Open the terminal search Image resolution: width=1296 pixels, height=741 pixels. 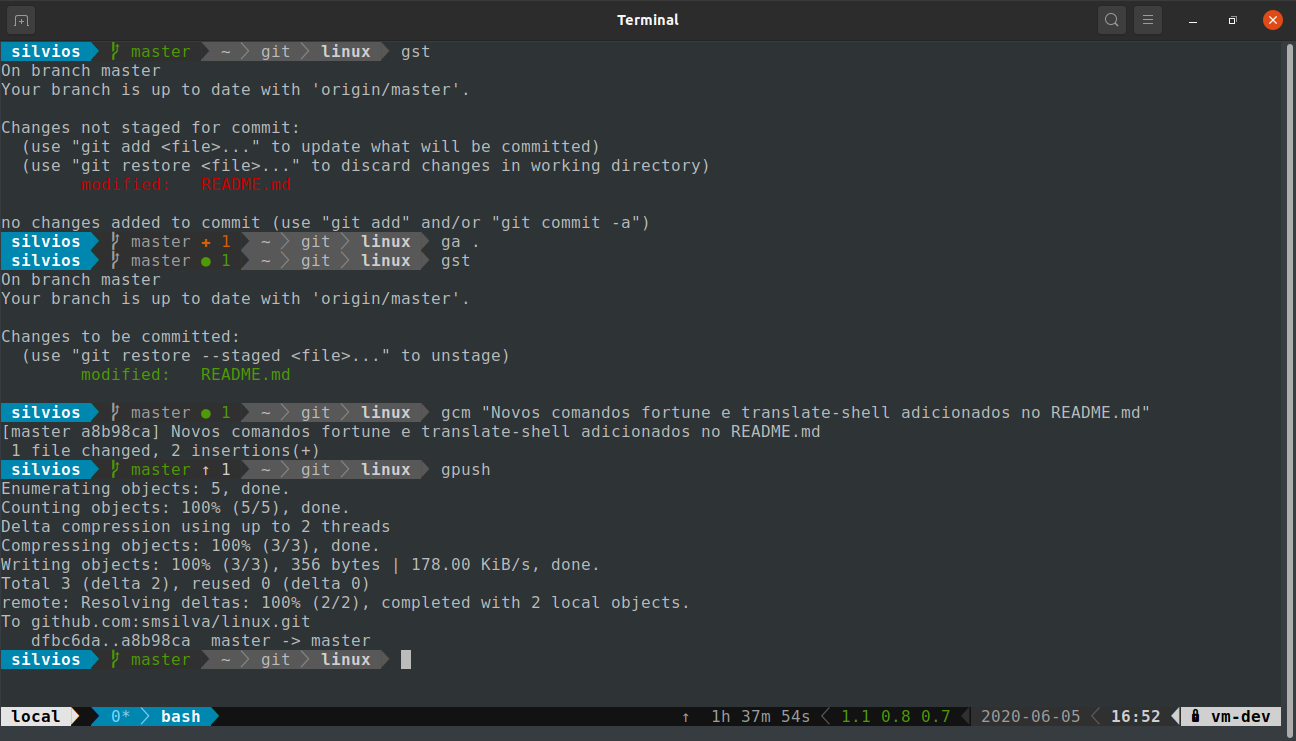[1111, 20]
